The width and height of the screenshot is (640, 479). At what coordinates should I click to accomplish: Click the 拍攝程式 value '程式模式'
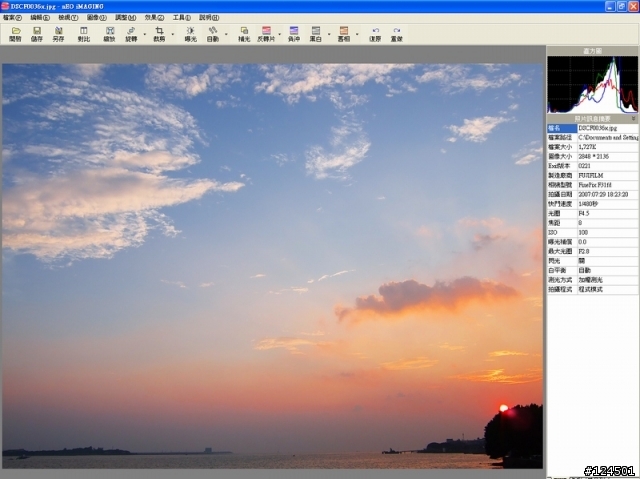pos(591,289)
